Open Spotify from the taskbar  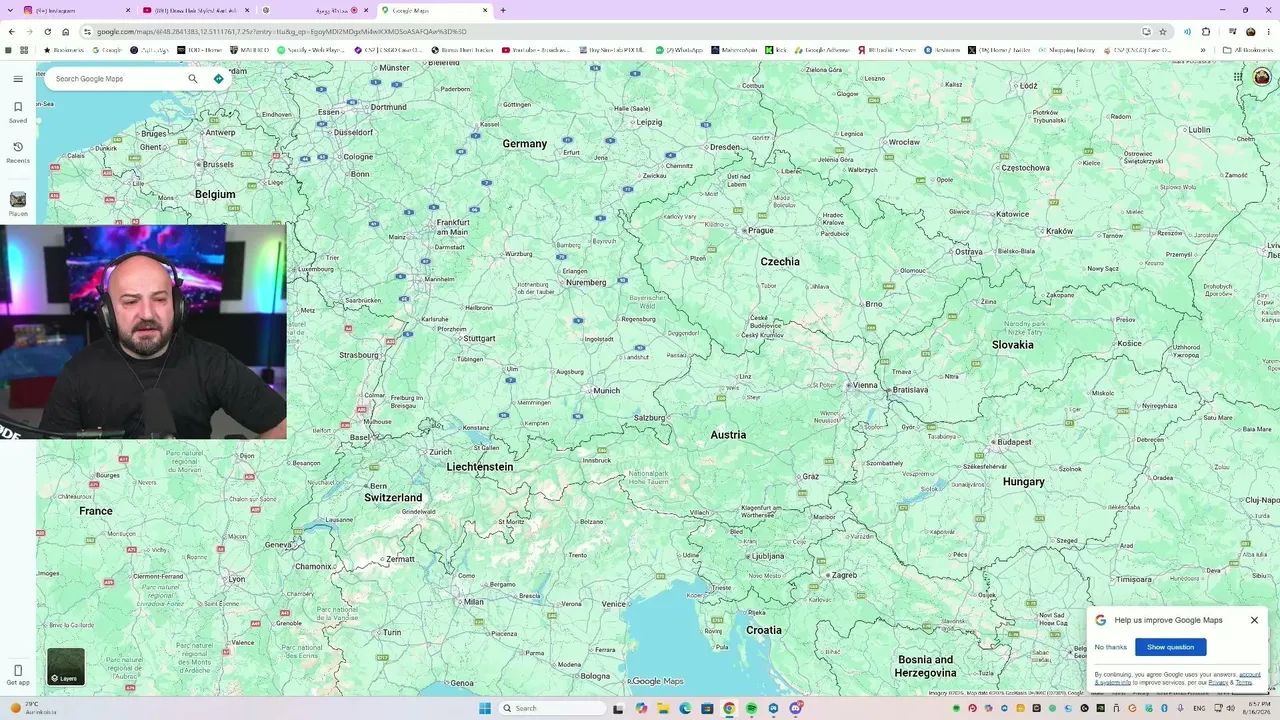click(x=751, y=708)
